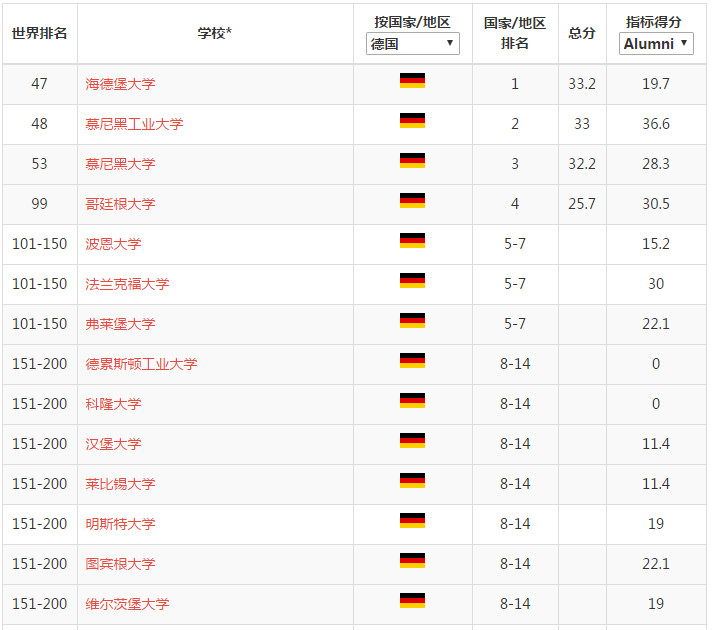Open the 海德堡大学 link
This screenshot has height=630, width=712.
point(120,84)
